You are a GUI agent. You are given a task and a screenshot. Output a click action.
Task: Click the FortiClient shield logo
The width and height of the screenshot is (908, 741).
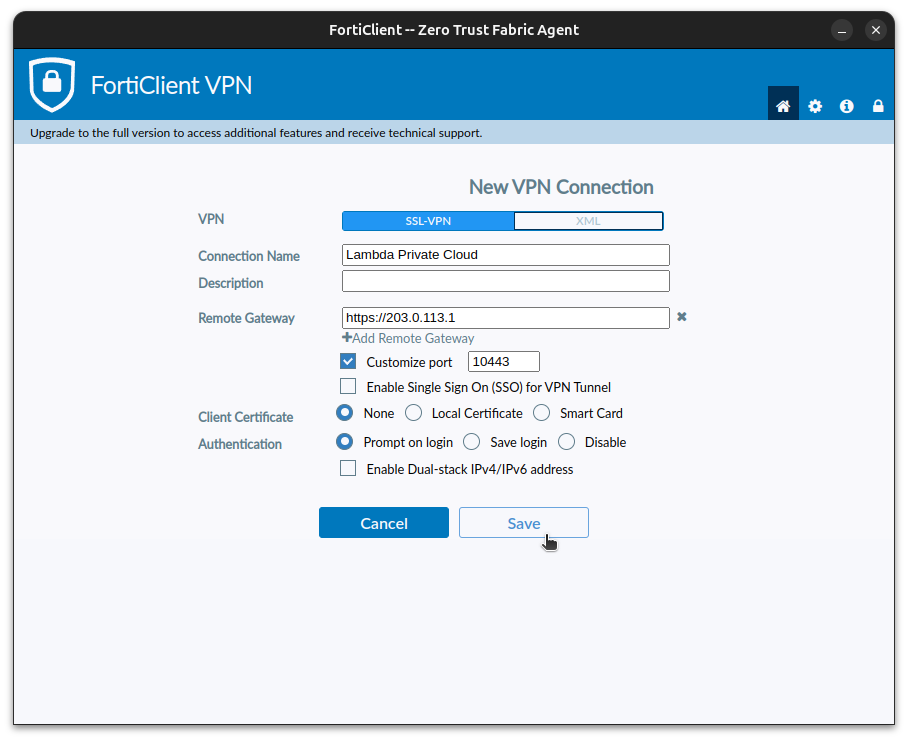(52, 84)
